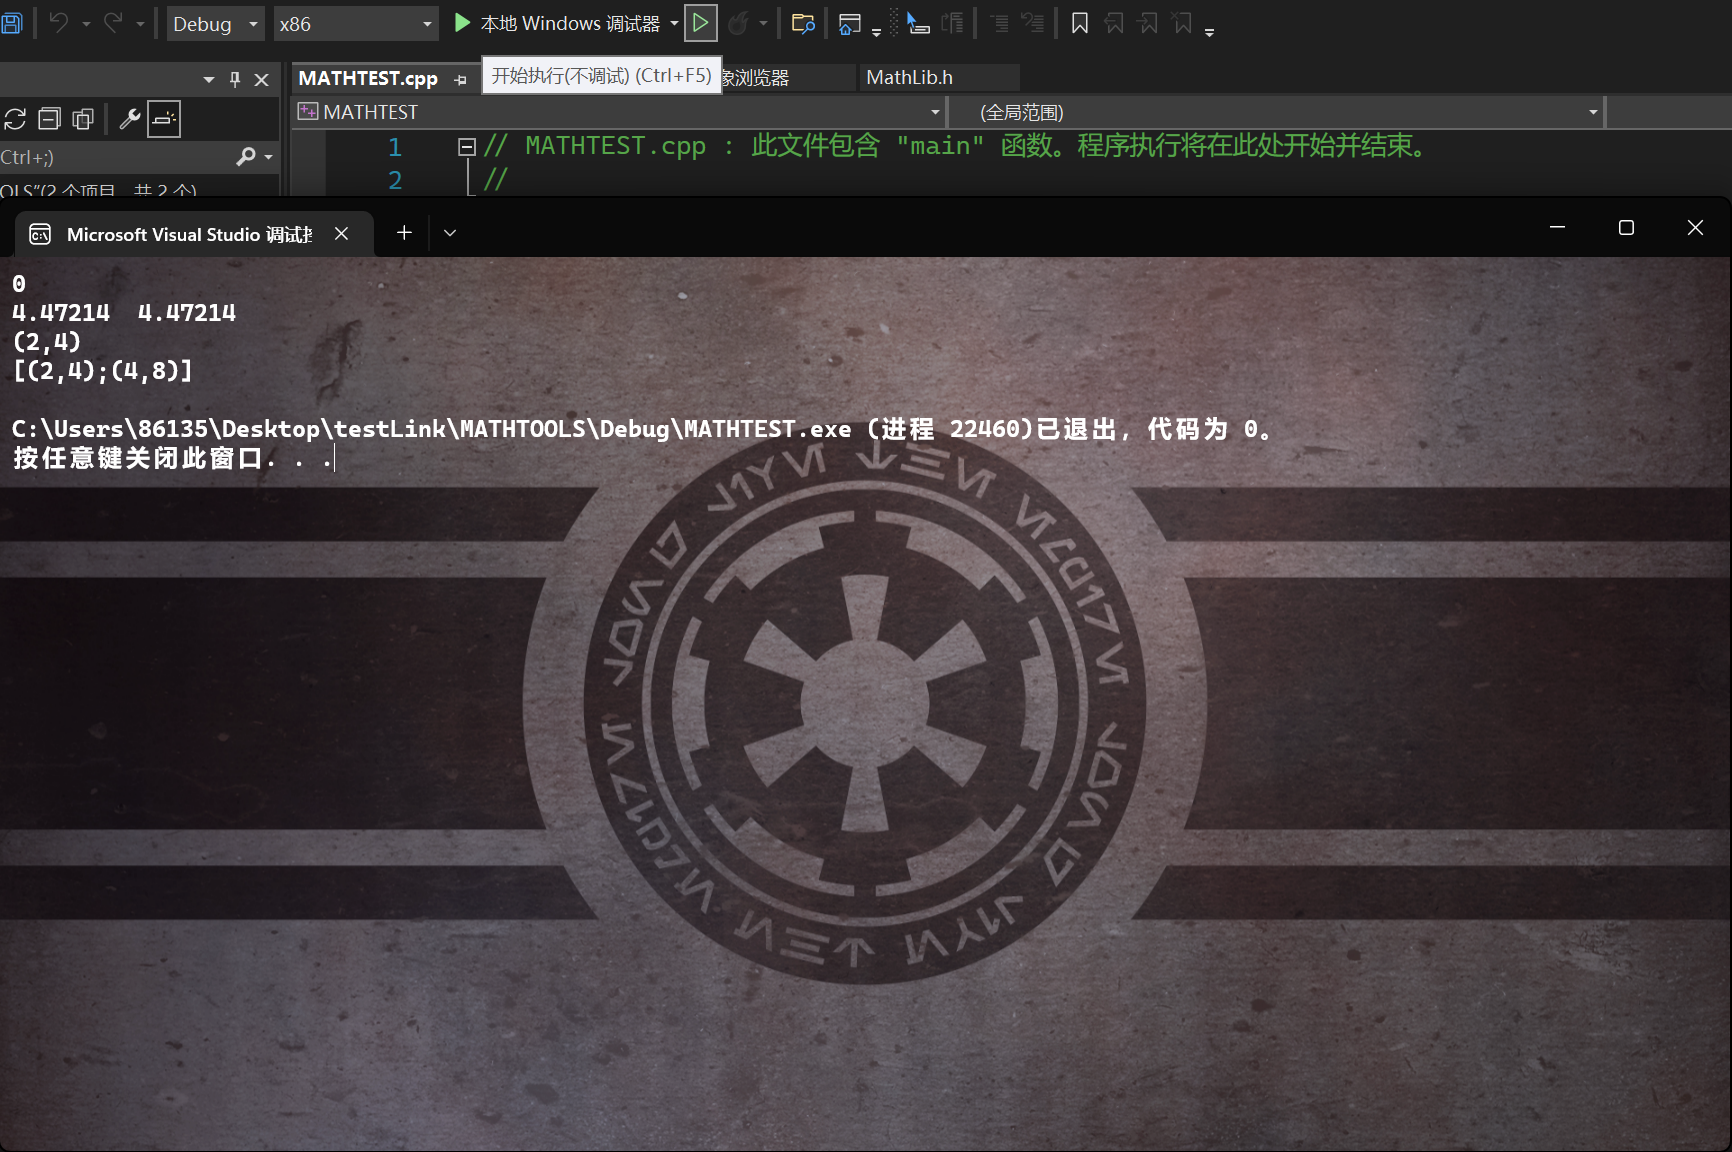Go to the previous bookmark icon
The height and width of the screenshot is (1152, 1732).
1114,23
